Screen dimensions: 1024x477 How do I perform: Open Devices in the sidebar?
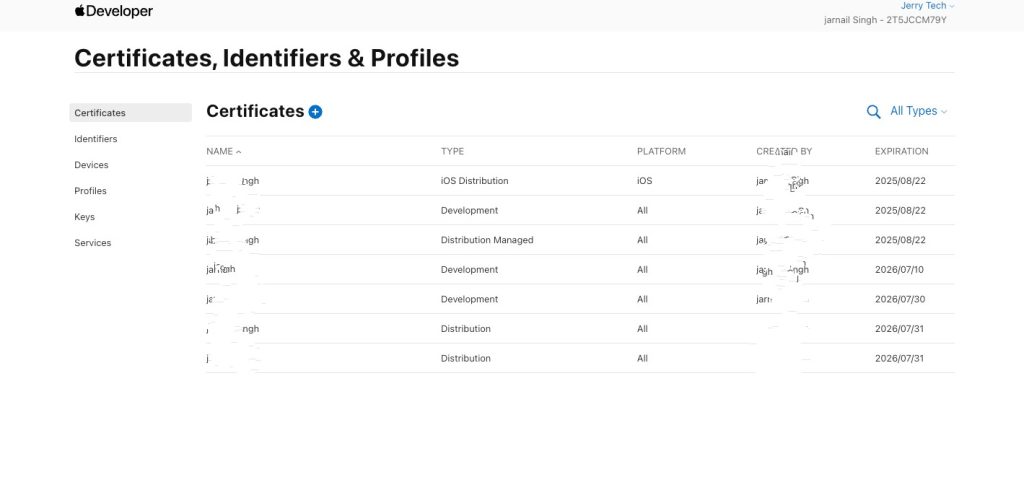click(91, 165)
